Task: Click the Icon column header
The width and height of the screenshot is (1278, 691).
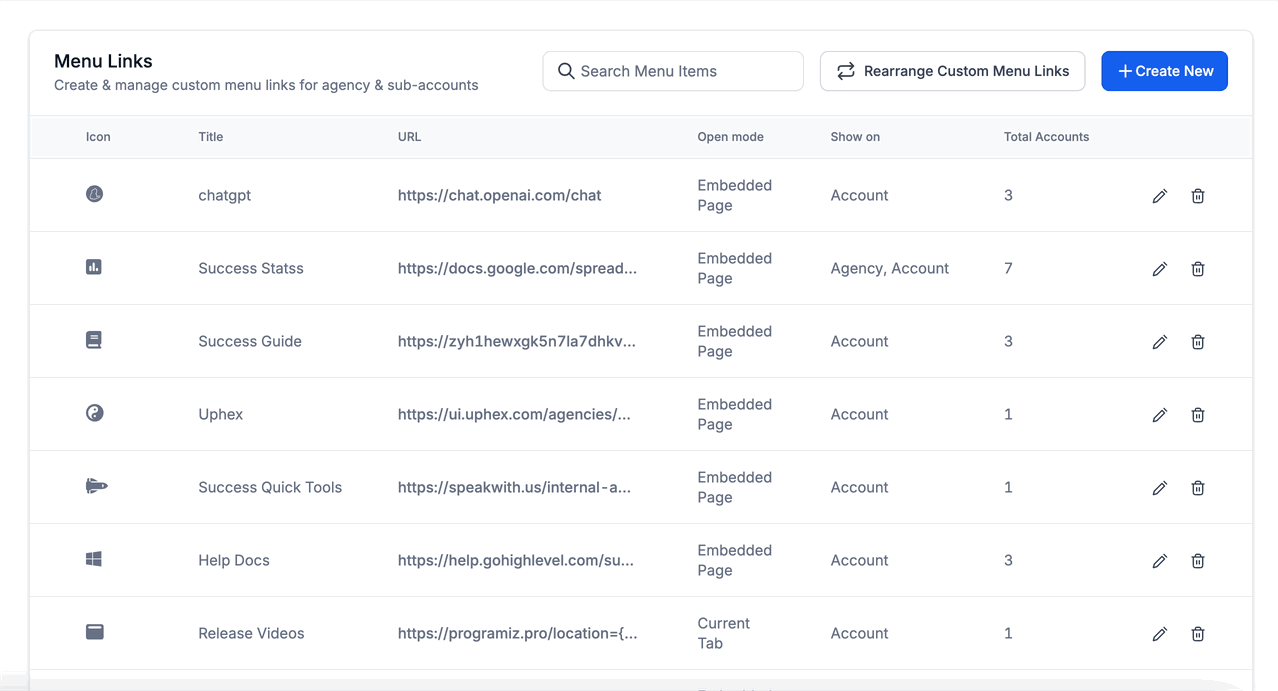Action: [x=98, y=137]
